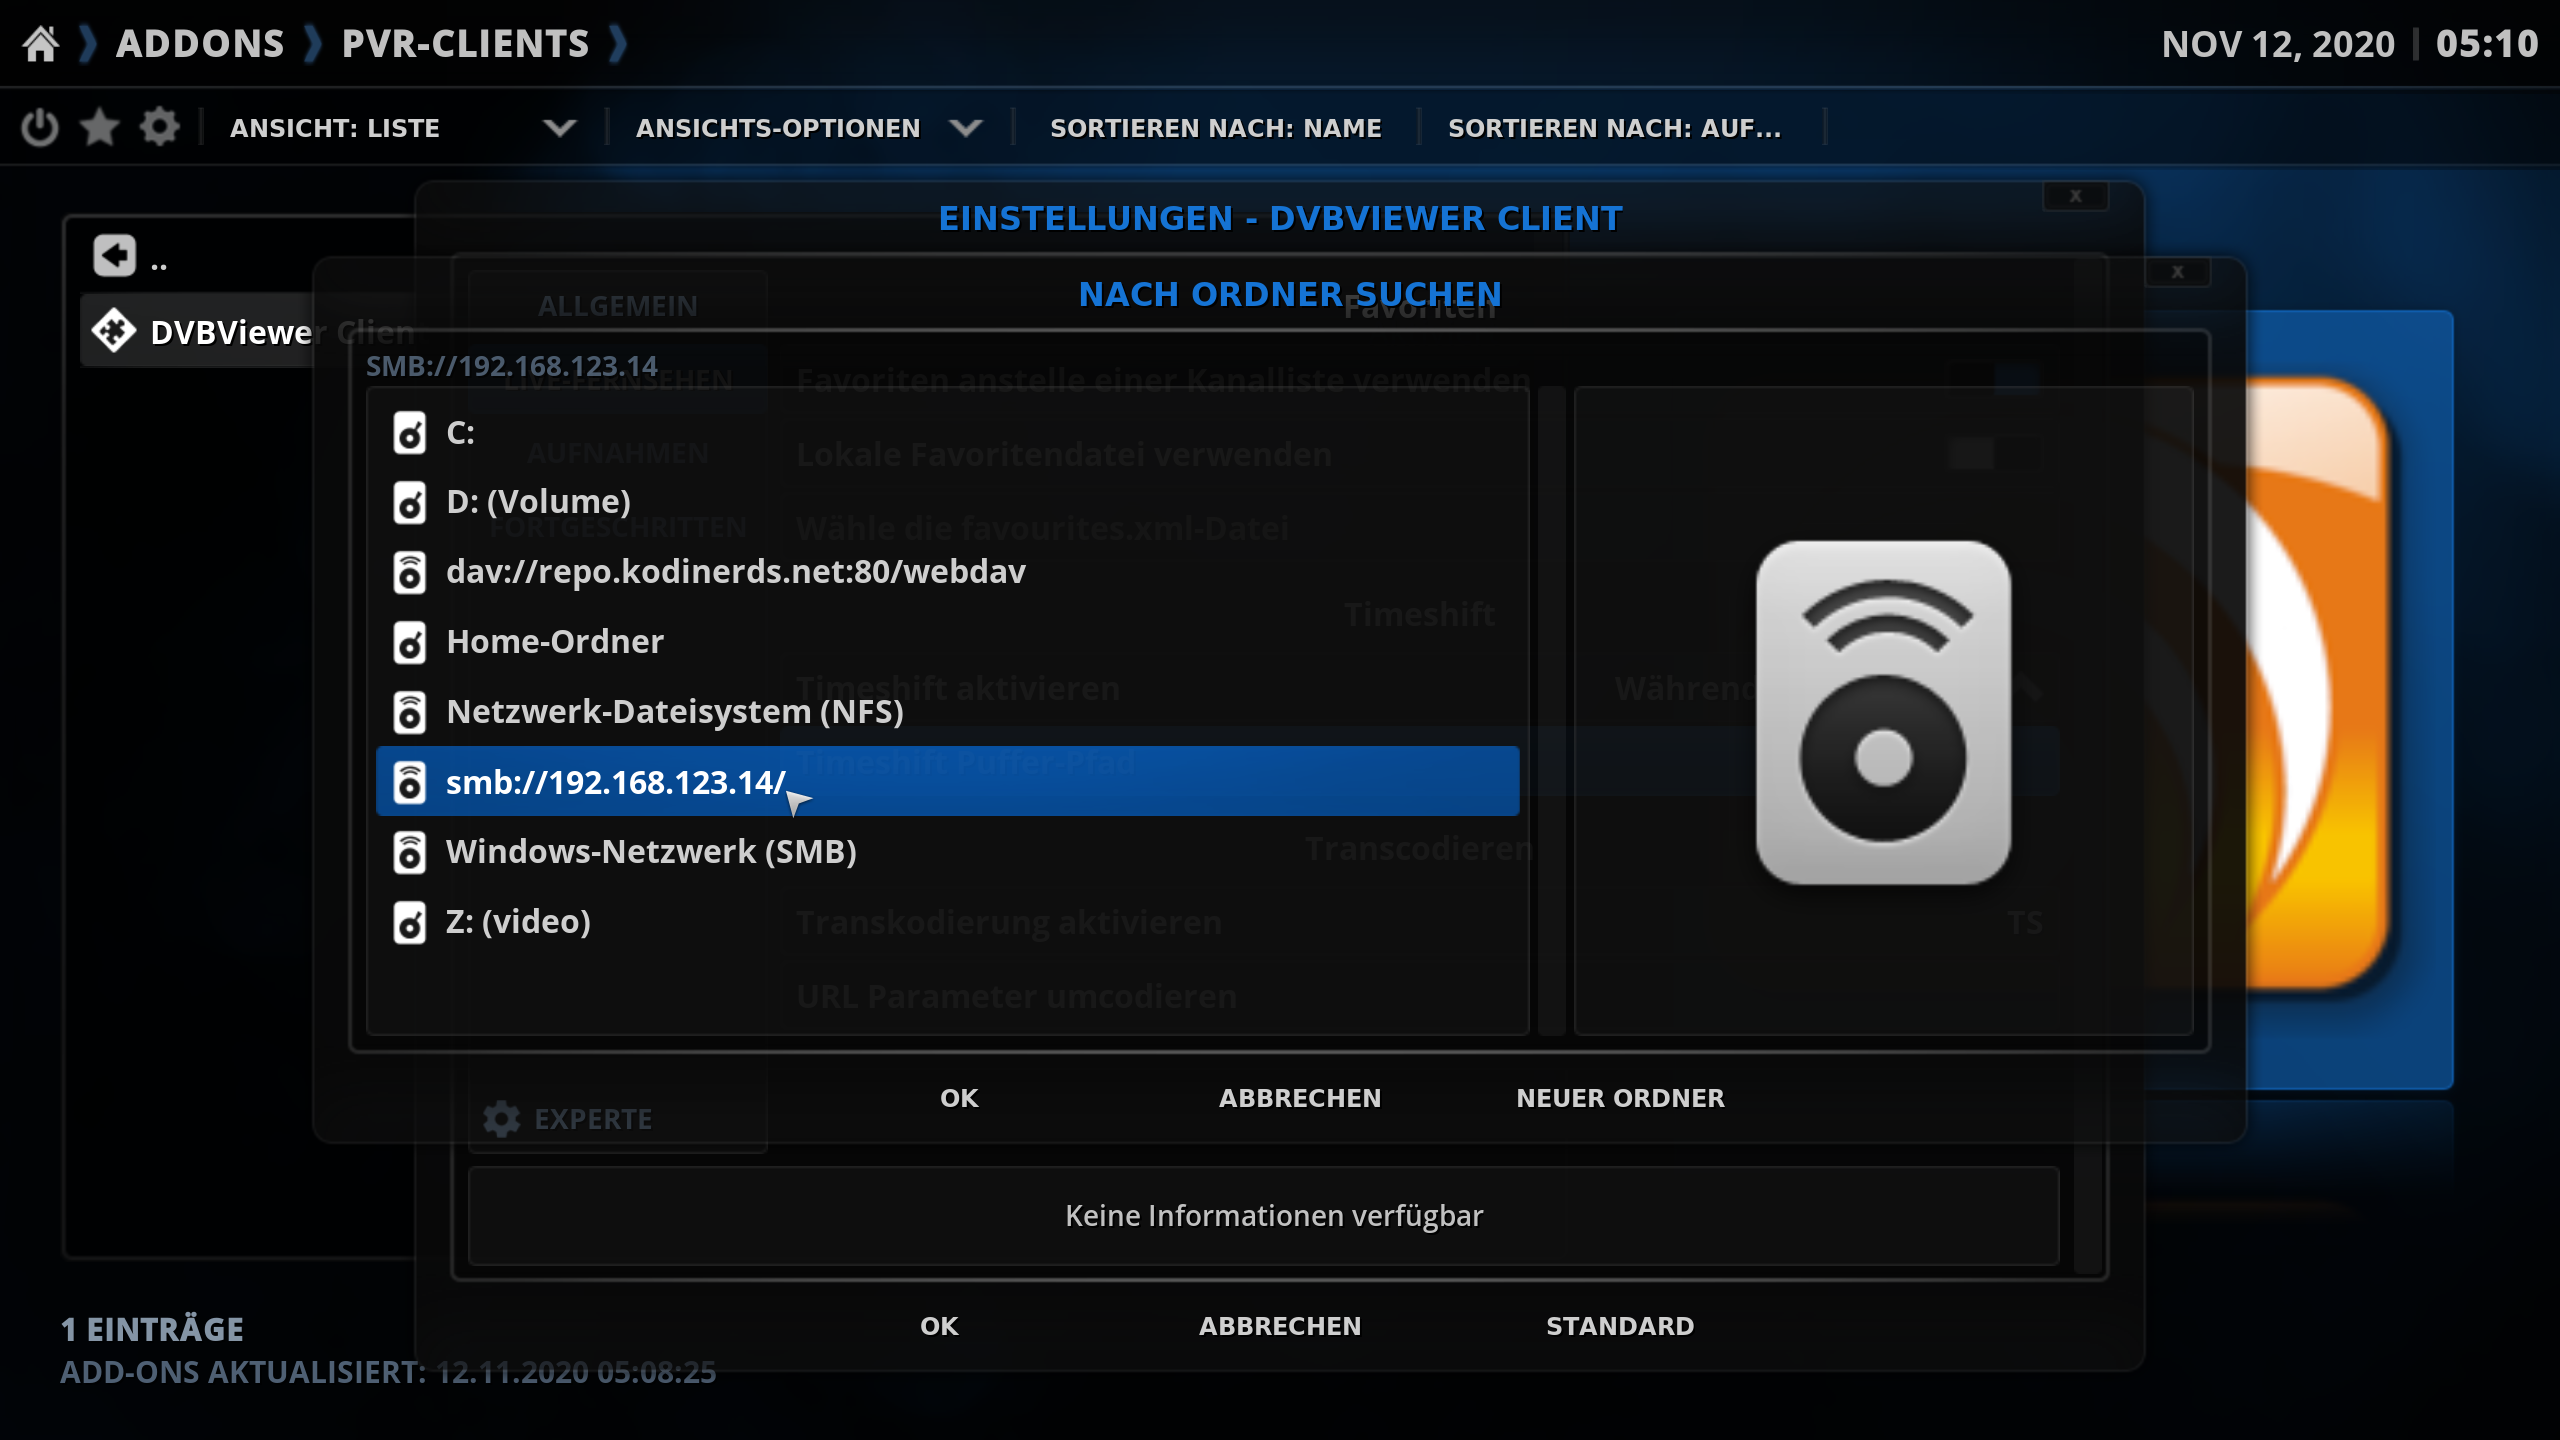The width and height of the screenshot is (2560, 1440).
Task: Click folder list scrollbar track
Action: pos(1551,711)
